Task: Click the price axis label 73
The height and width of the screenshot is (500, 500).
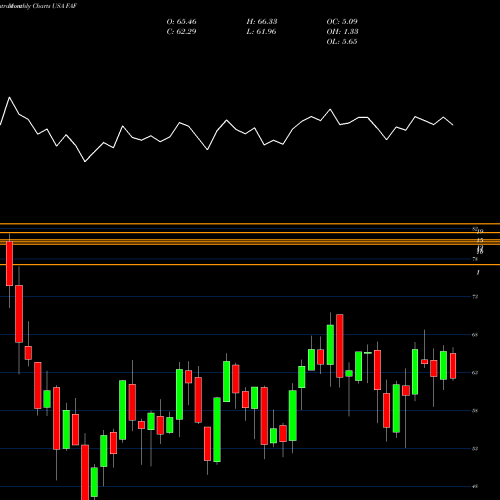Action: tap(475, 296)
